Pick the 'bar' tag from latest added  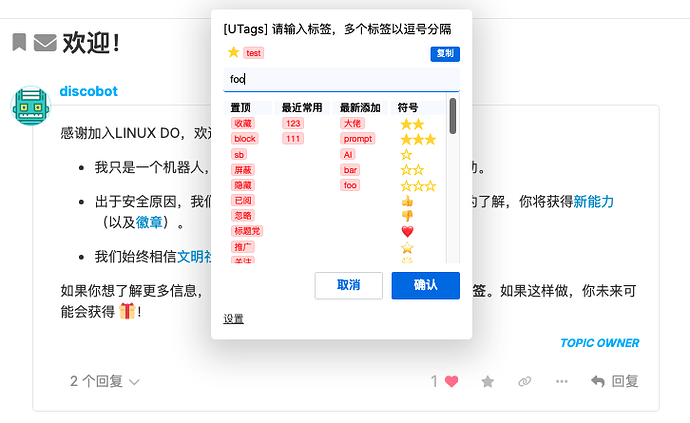point(350,170)
